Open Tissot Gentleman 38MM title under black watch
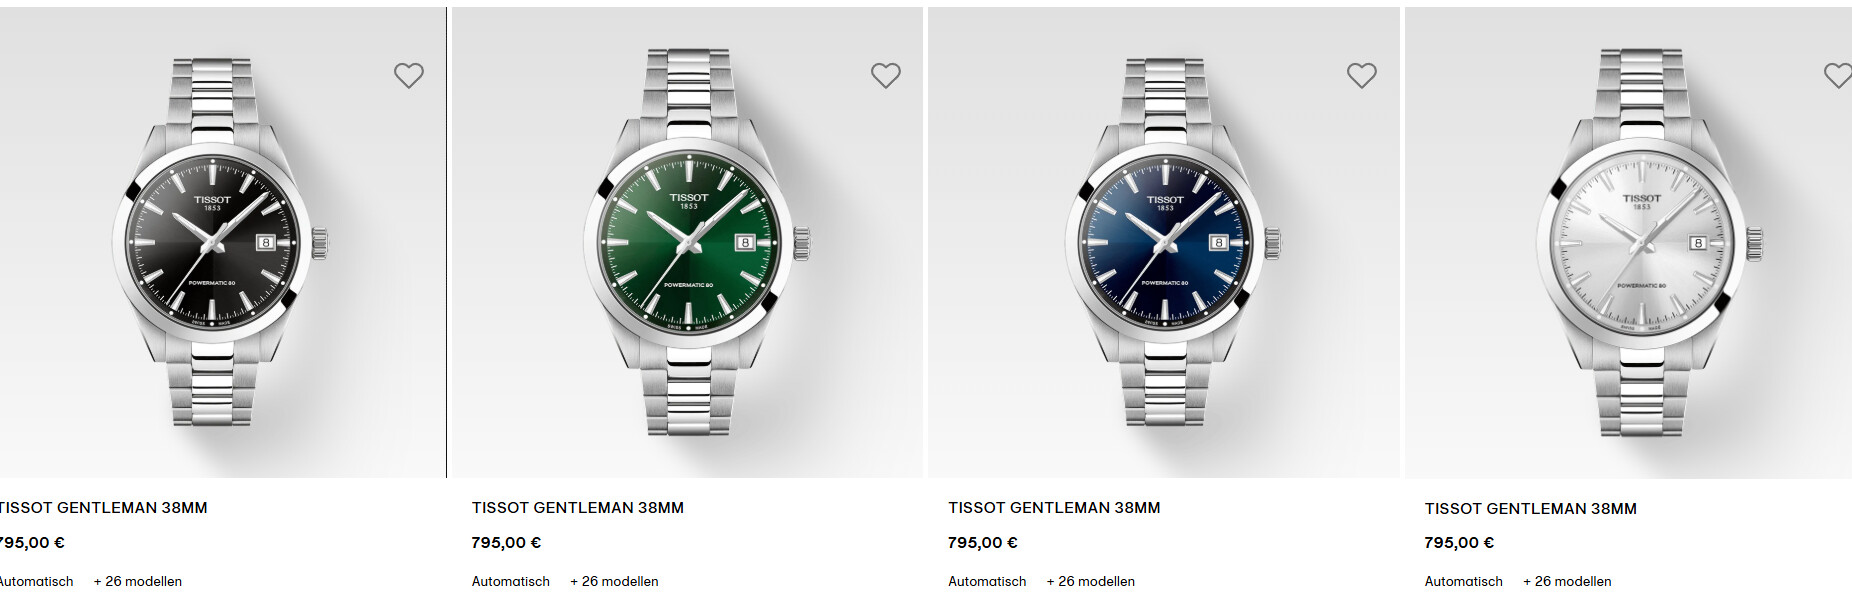1852x601 pixels. tap(103, 508)
